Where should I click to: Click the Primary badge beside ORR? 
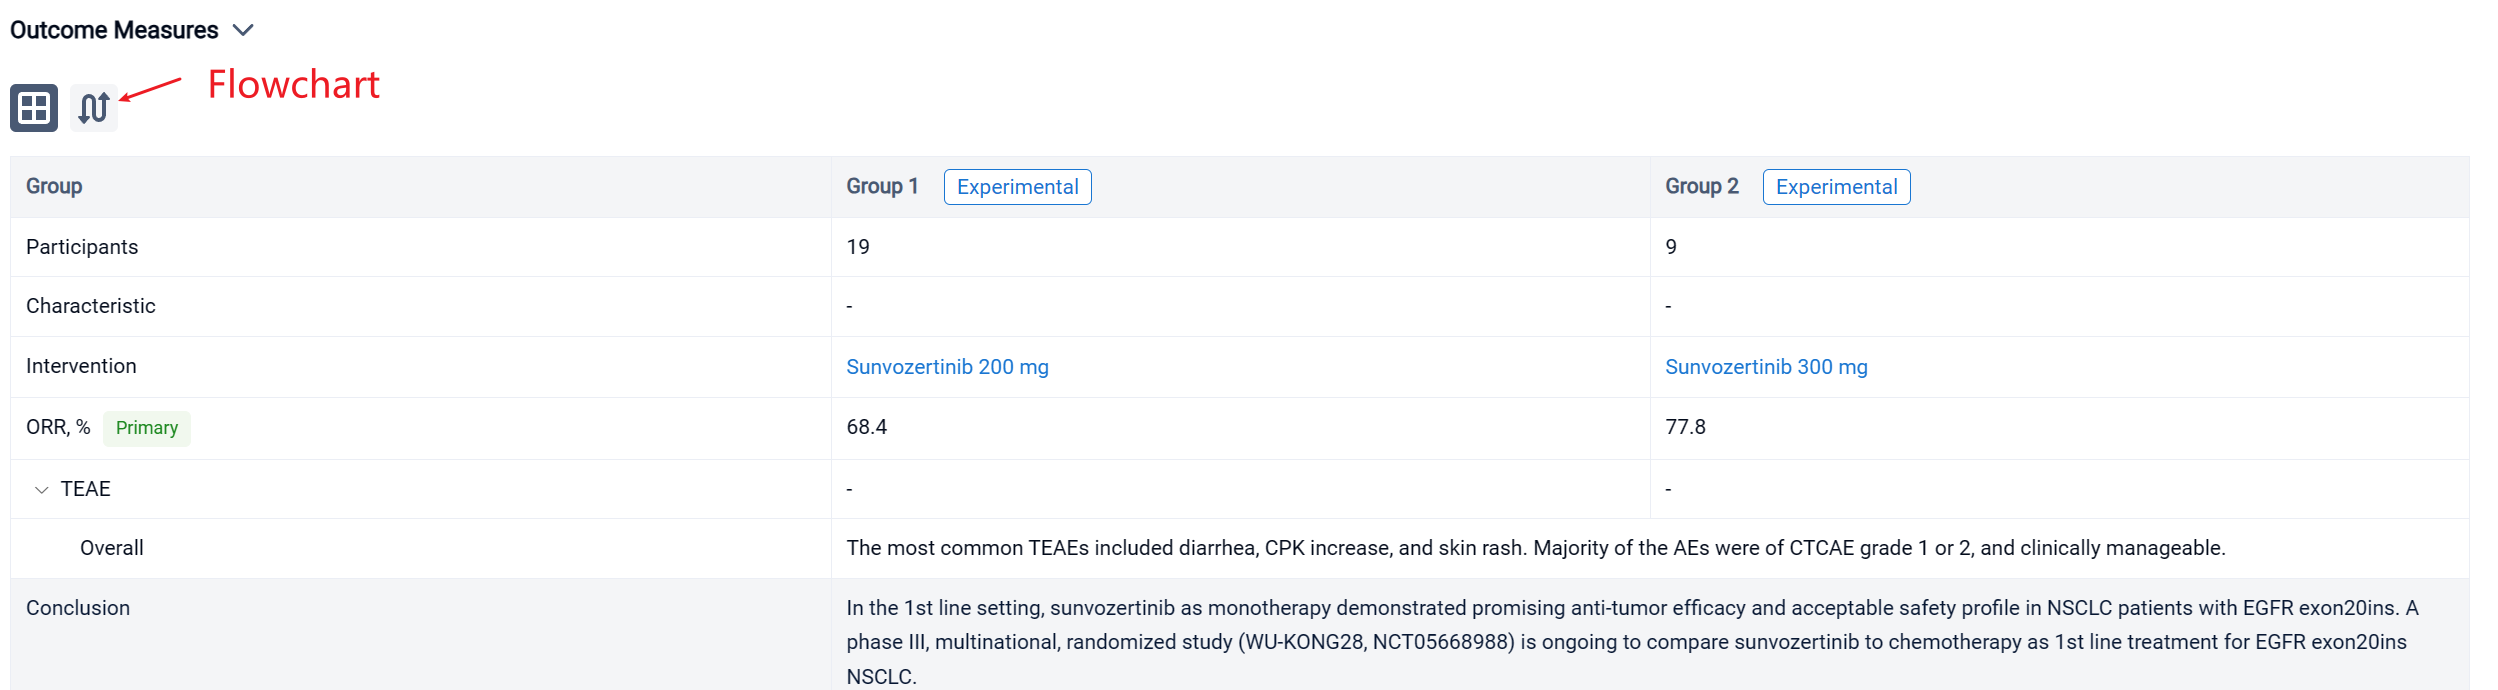tap(147, 428)
